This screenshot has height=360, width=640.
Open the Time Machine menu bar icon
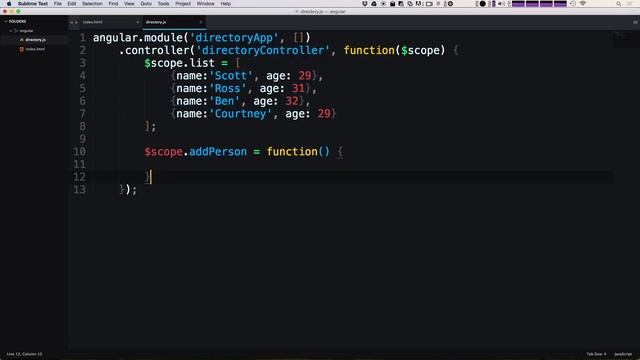(573, 4)
